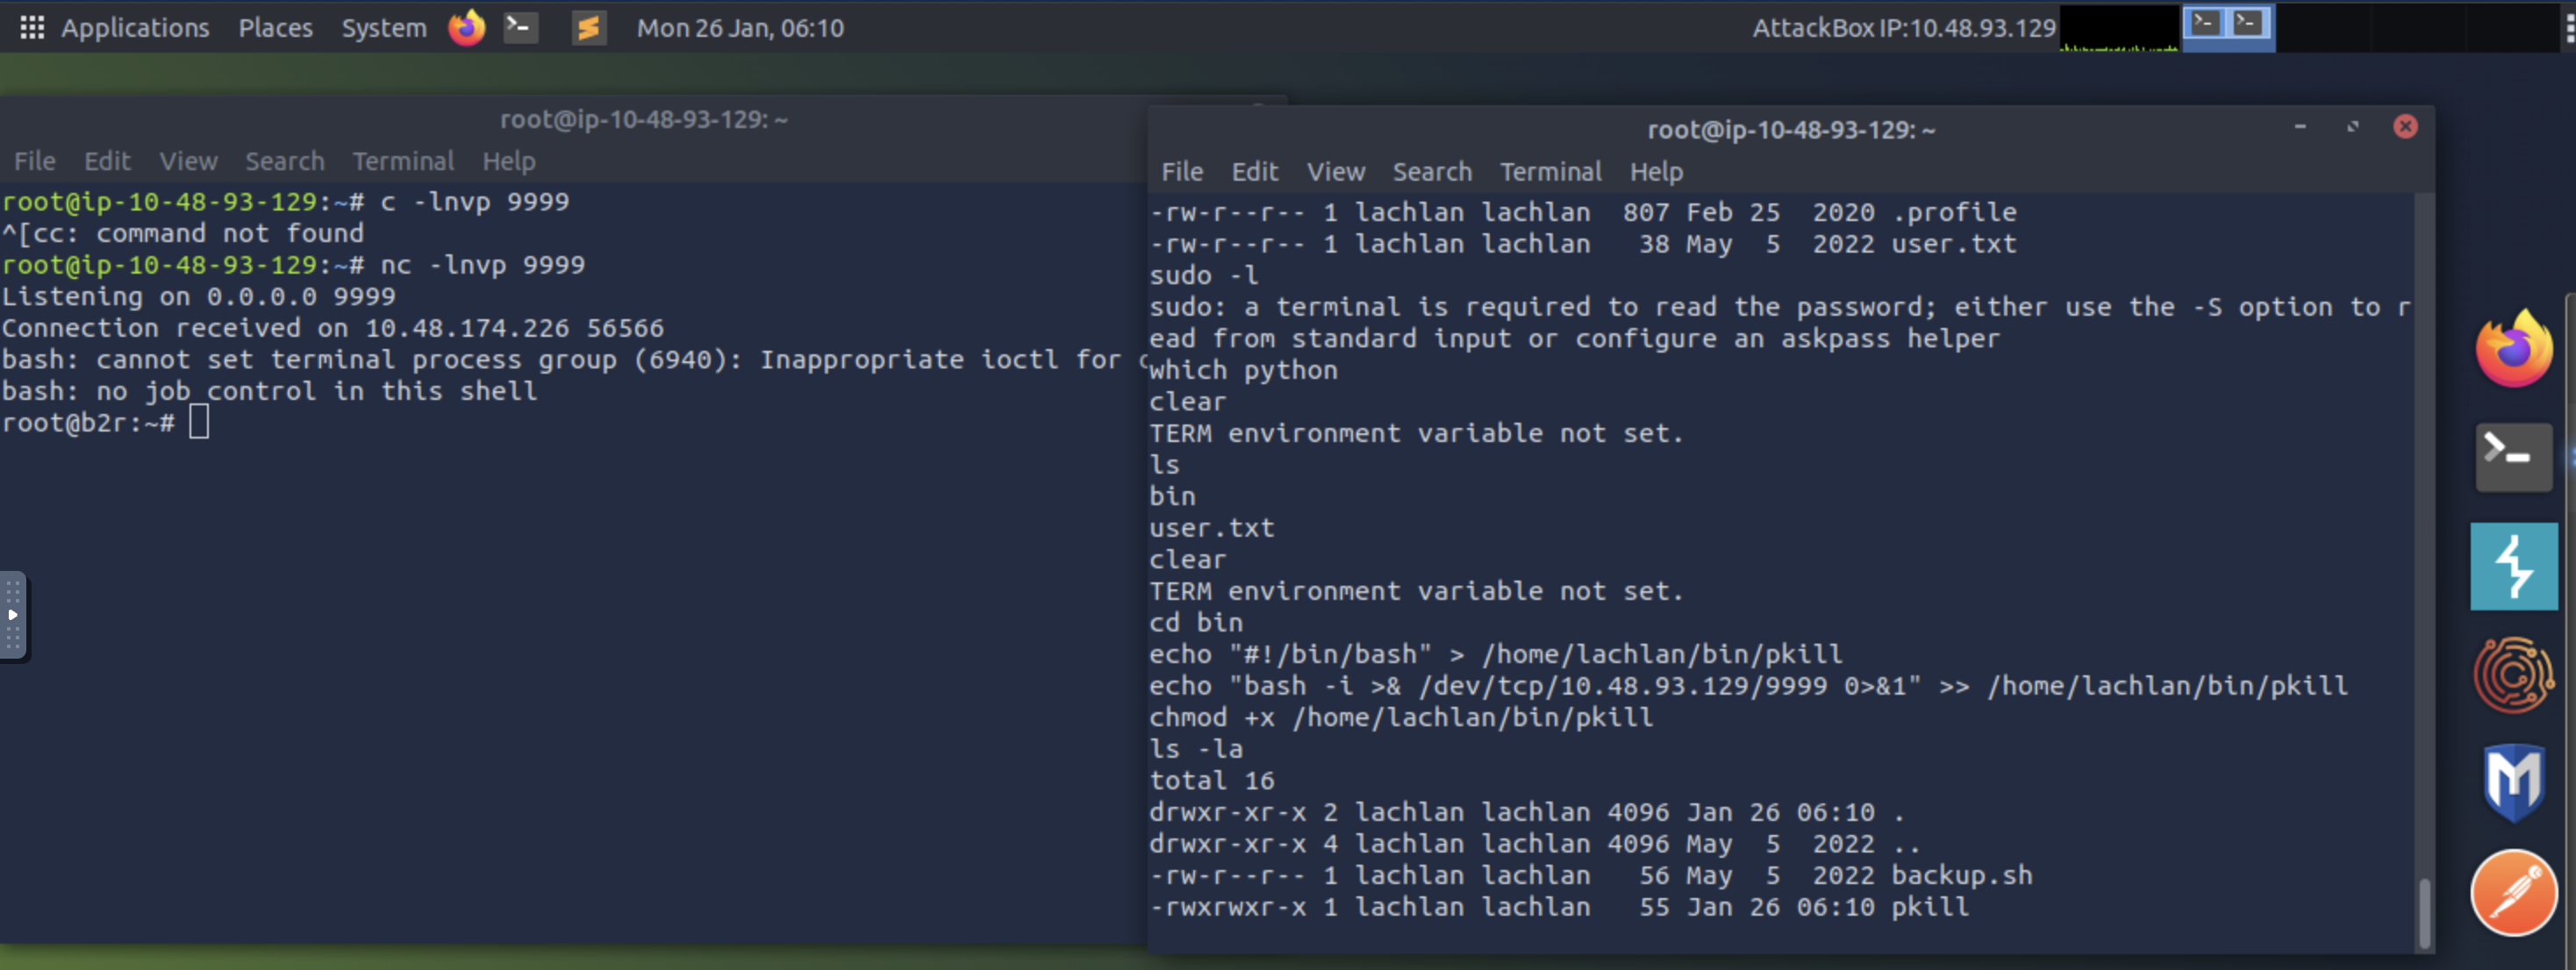
Task: Expand the left side panel handle
Action: tap(13, 615)
